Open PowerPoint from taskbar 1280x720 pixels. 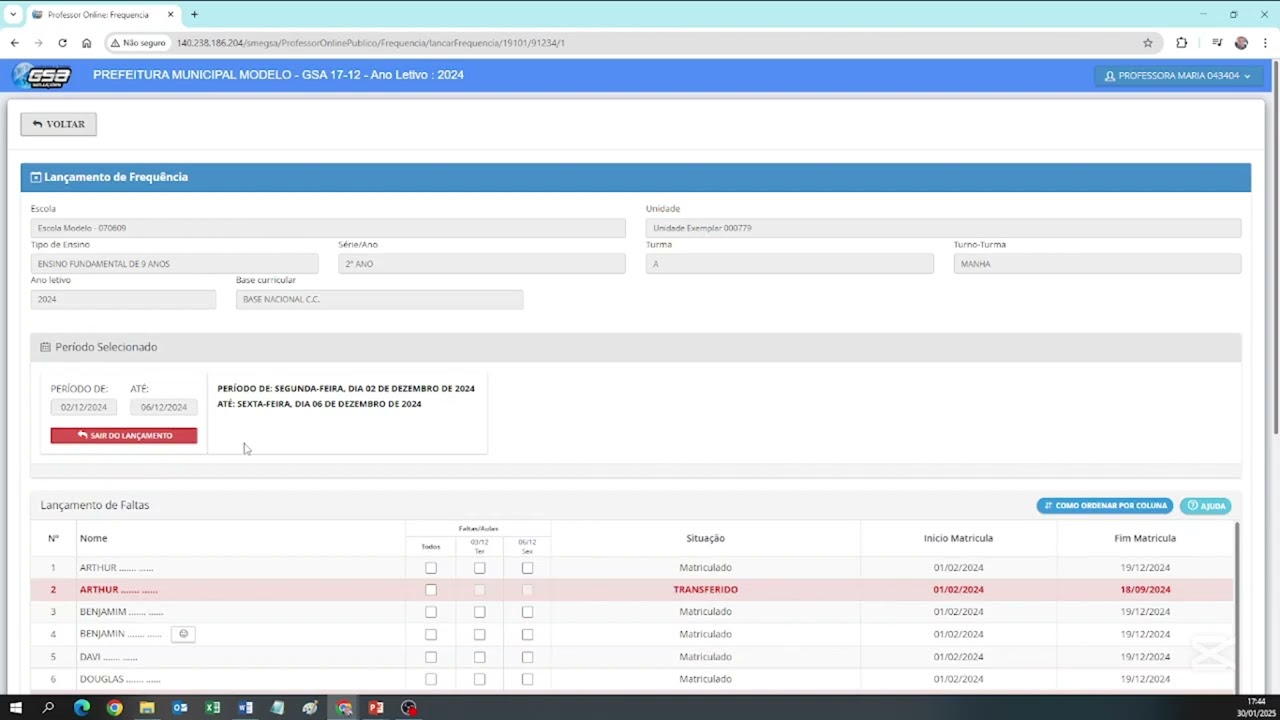click(x=376, y=708)
